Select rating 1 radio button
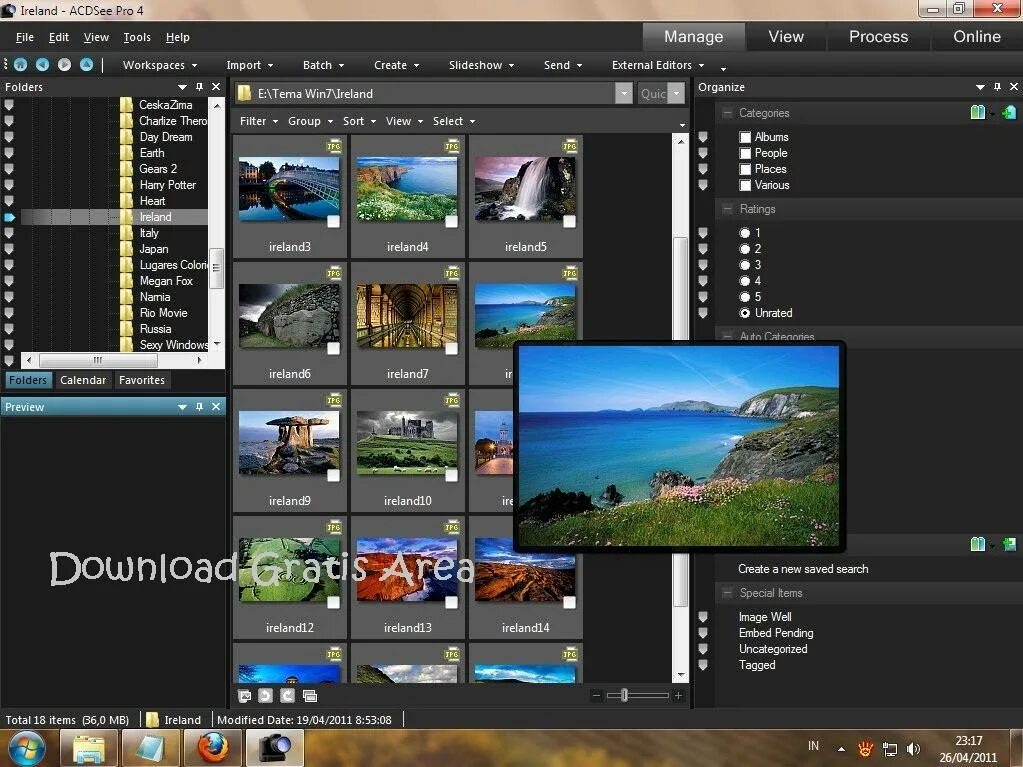1023x767 pixels. [x=744, y=233]
